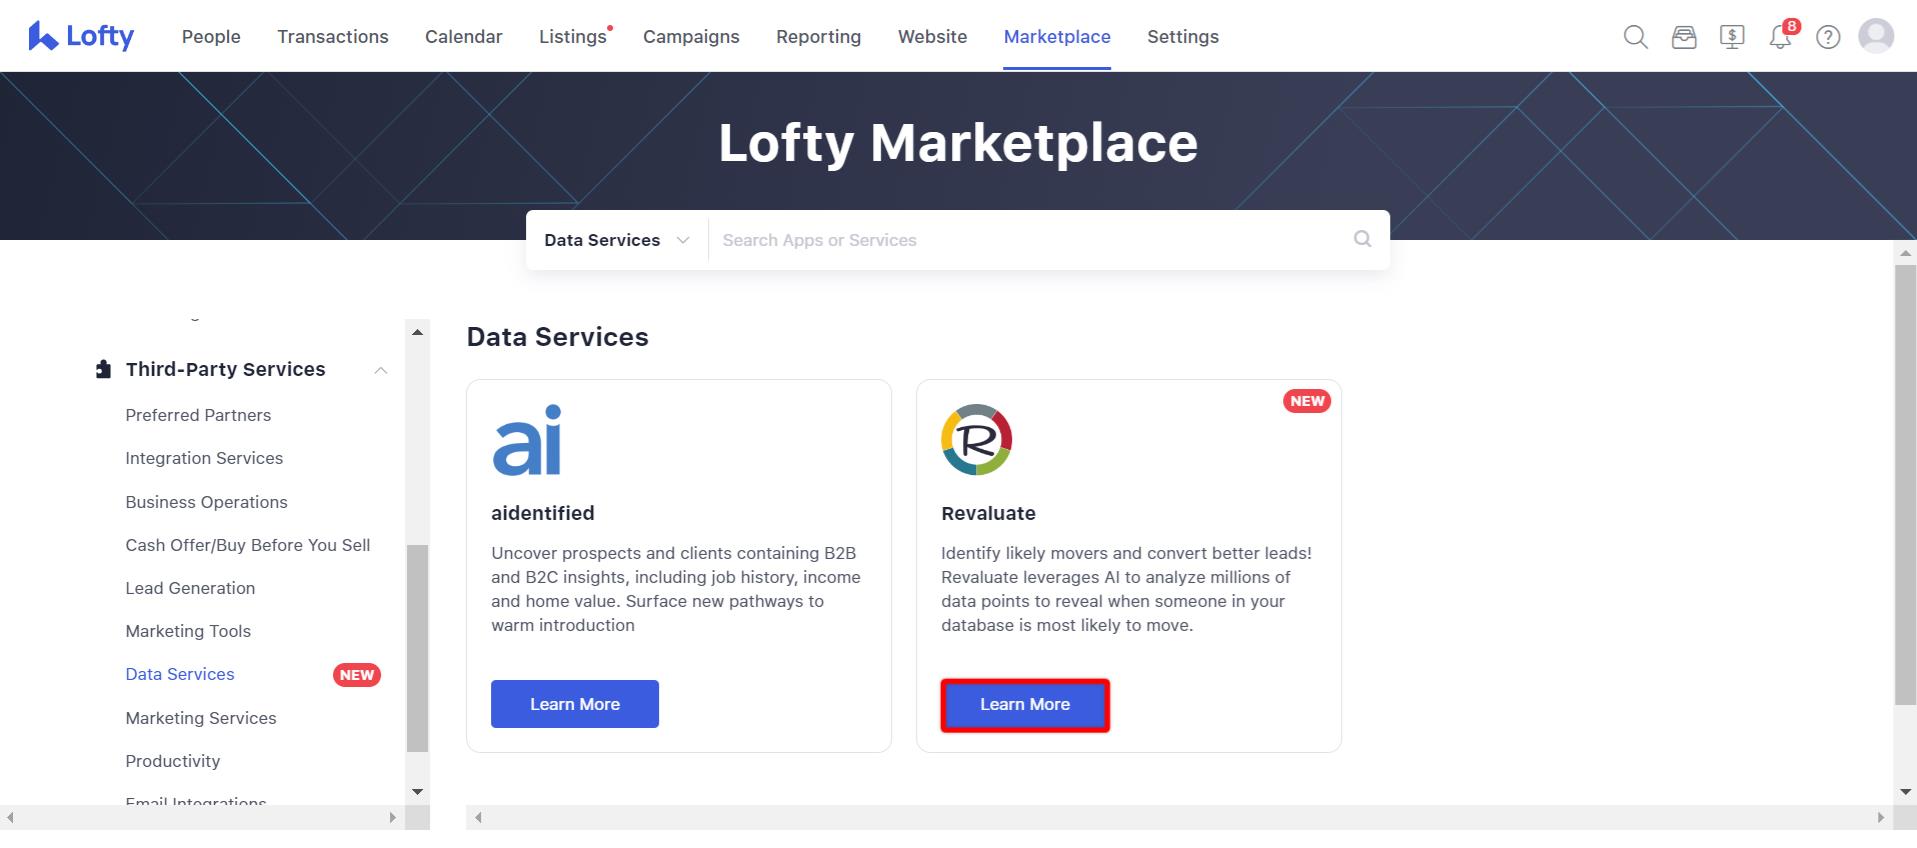Click the Search Apps or Services field

point(1030,240)
